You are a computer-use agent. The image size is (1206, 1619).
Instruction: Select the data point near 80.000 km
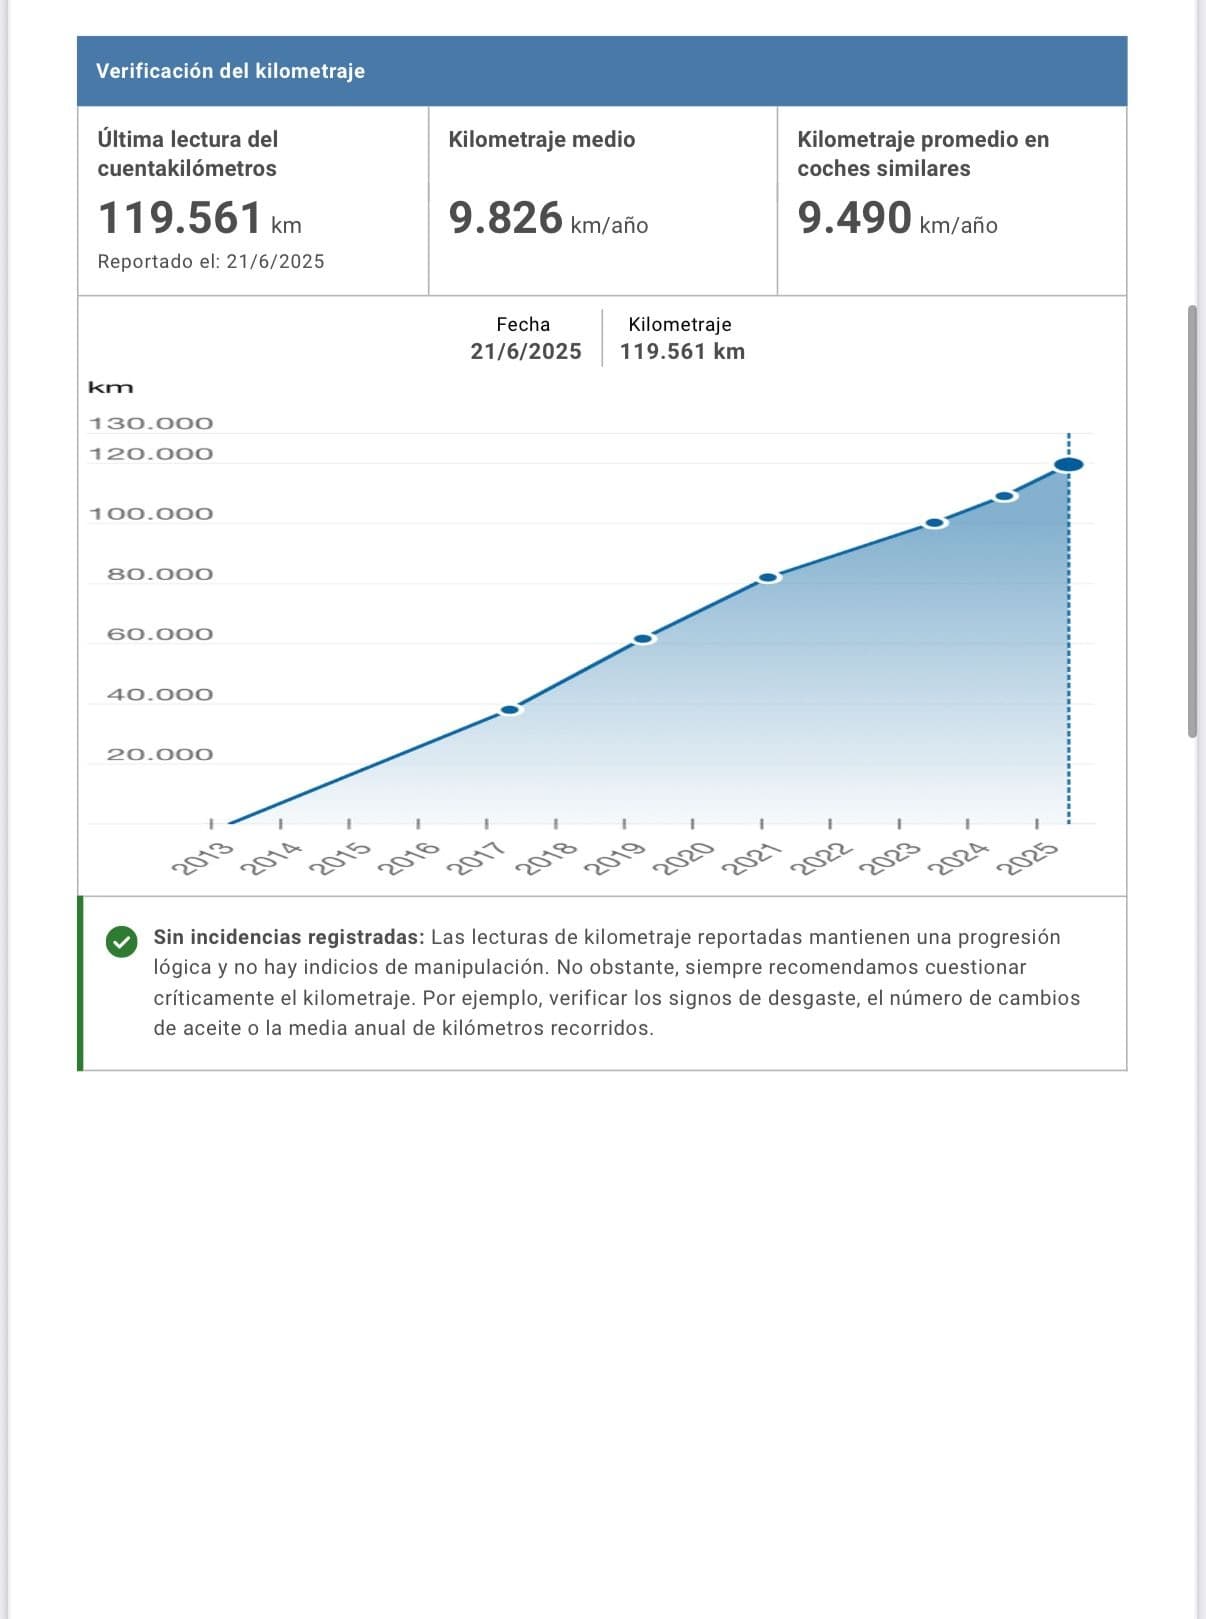coord(768,578)
